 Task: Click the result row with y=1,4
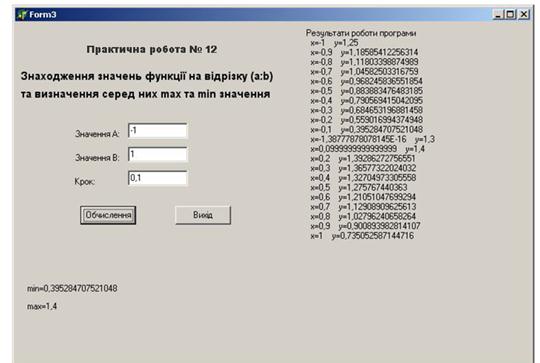click(x=367, y=149)
